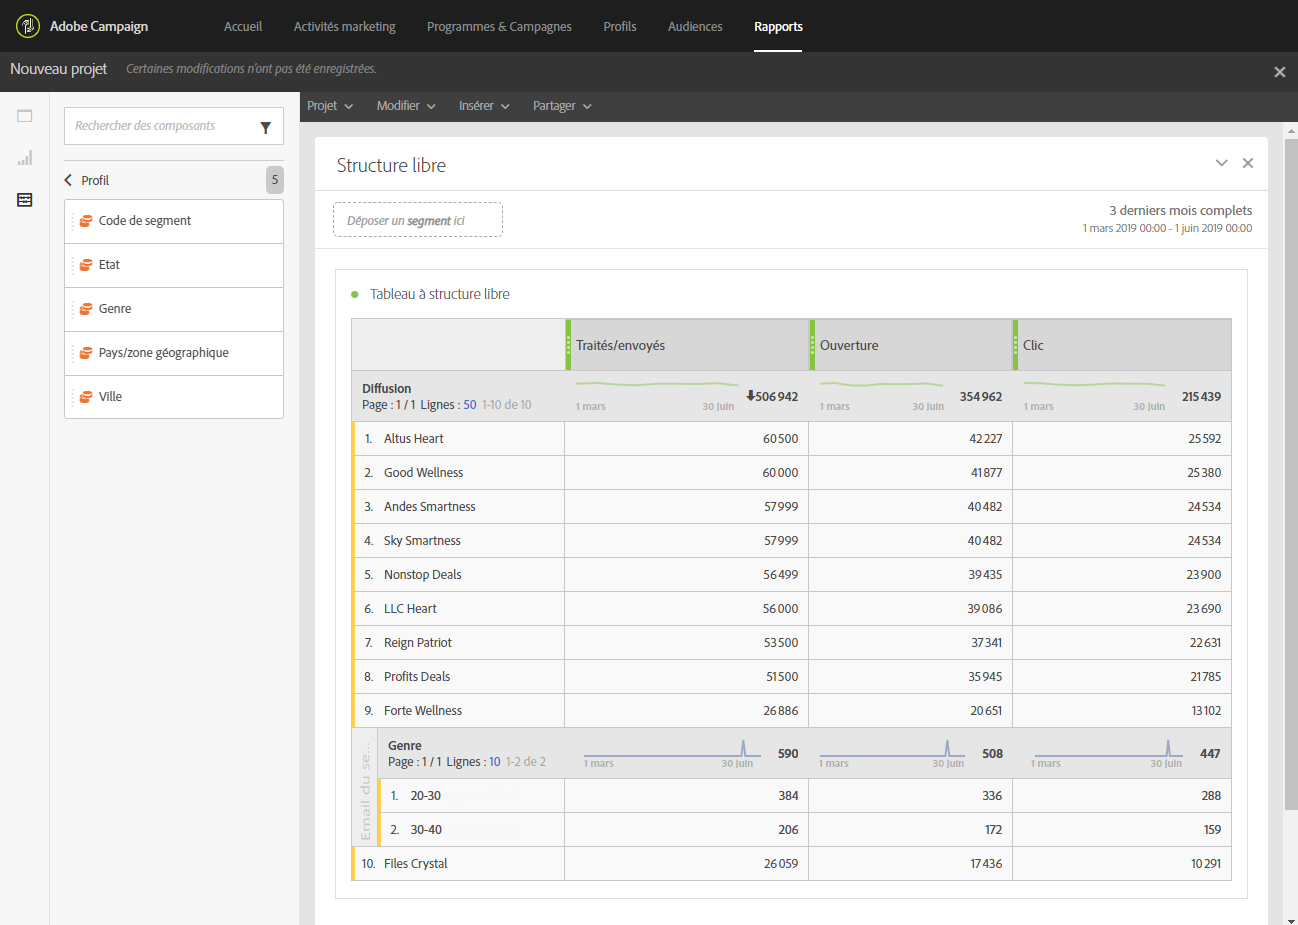Select the Pays/zone géographique dimension
The height and width of the screenshot is (925, 1298).
pos(164,353)
